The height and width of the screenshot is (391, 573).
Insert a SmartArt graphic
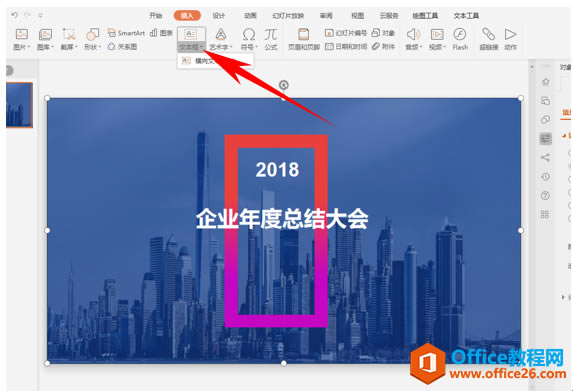(x=126, y=33)
